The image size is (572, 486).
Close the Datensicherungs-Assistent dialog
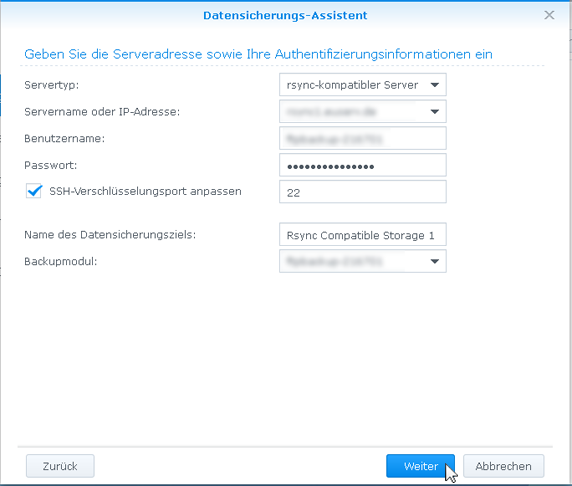(549, 15)
